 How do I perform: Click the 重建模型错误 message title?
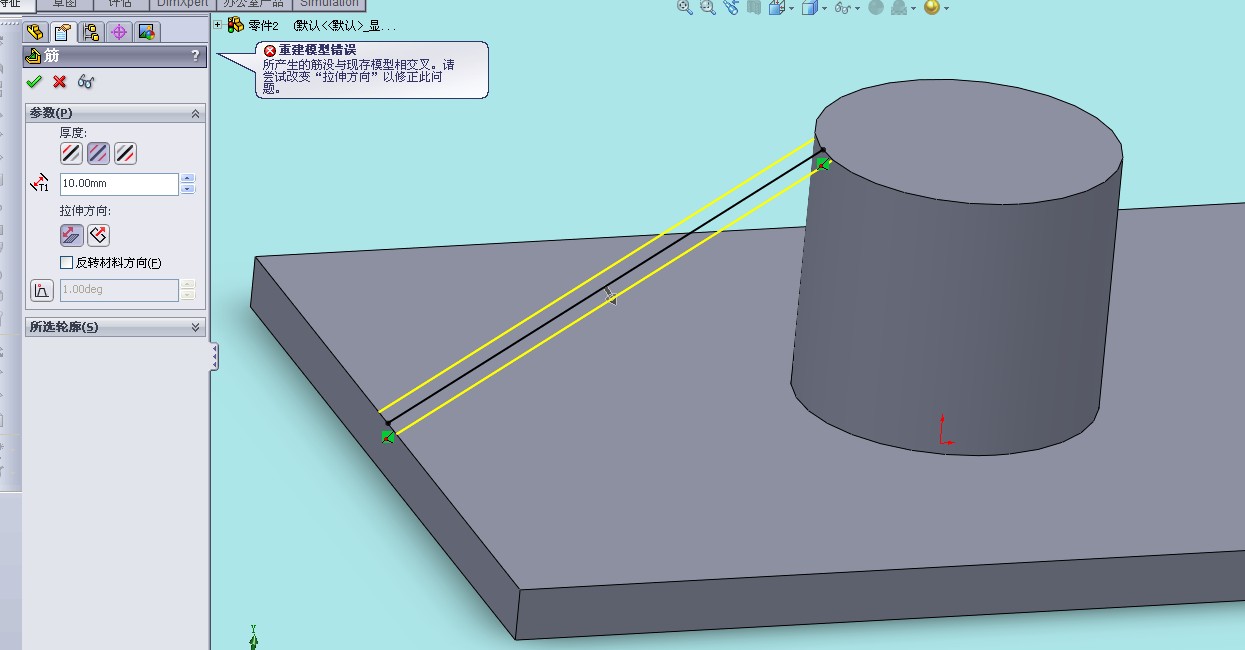click(x=317, y=50)
